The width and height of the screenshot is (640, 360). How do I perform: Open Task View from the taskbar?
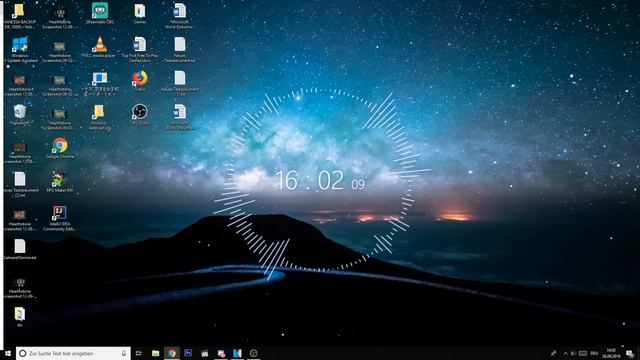139,353
